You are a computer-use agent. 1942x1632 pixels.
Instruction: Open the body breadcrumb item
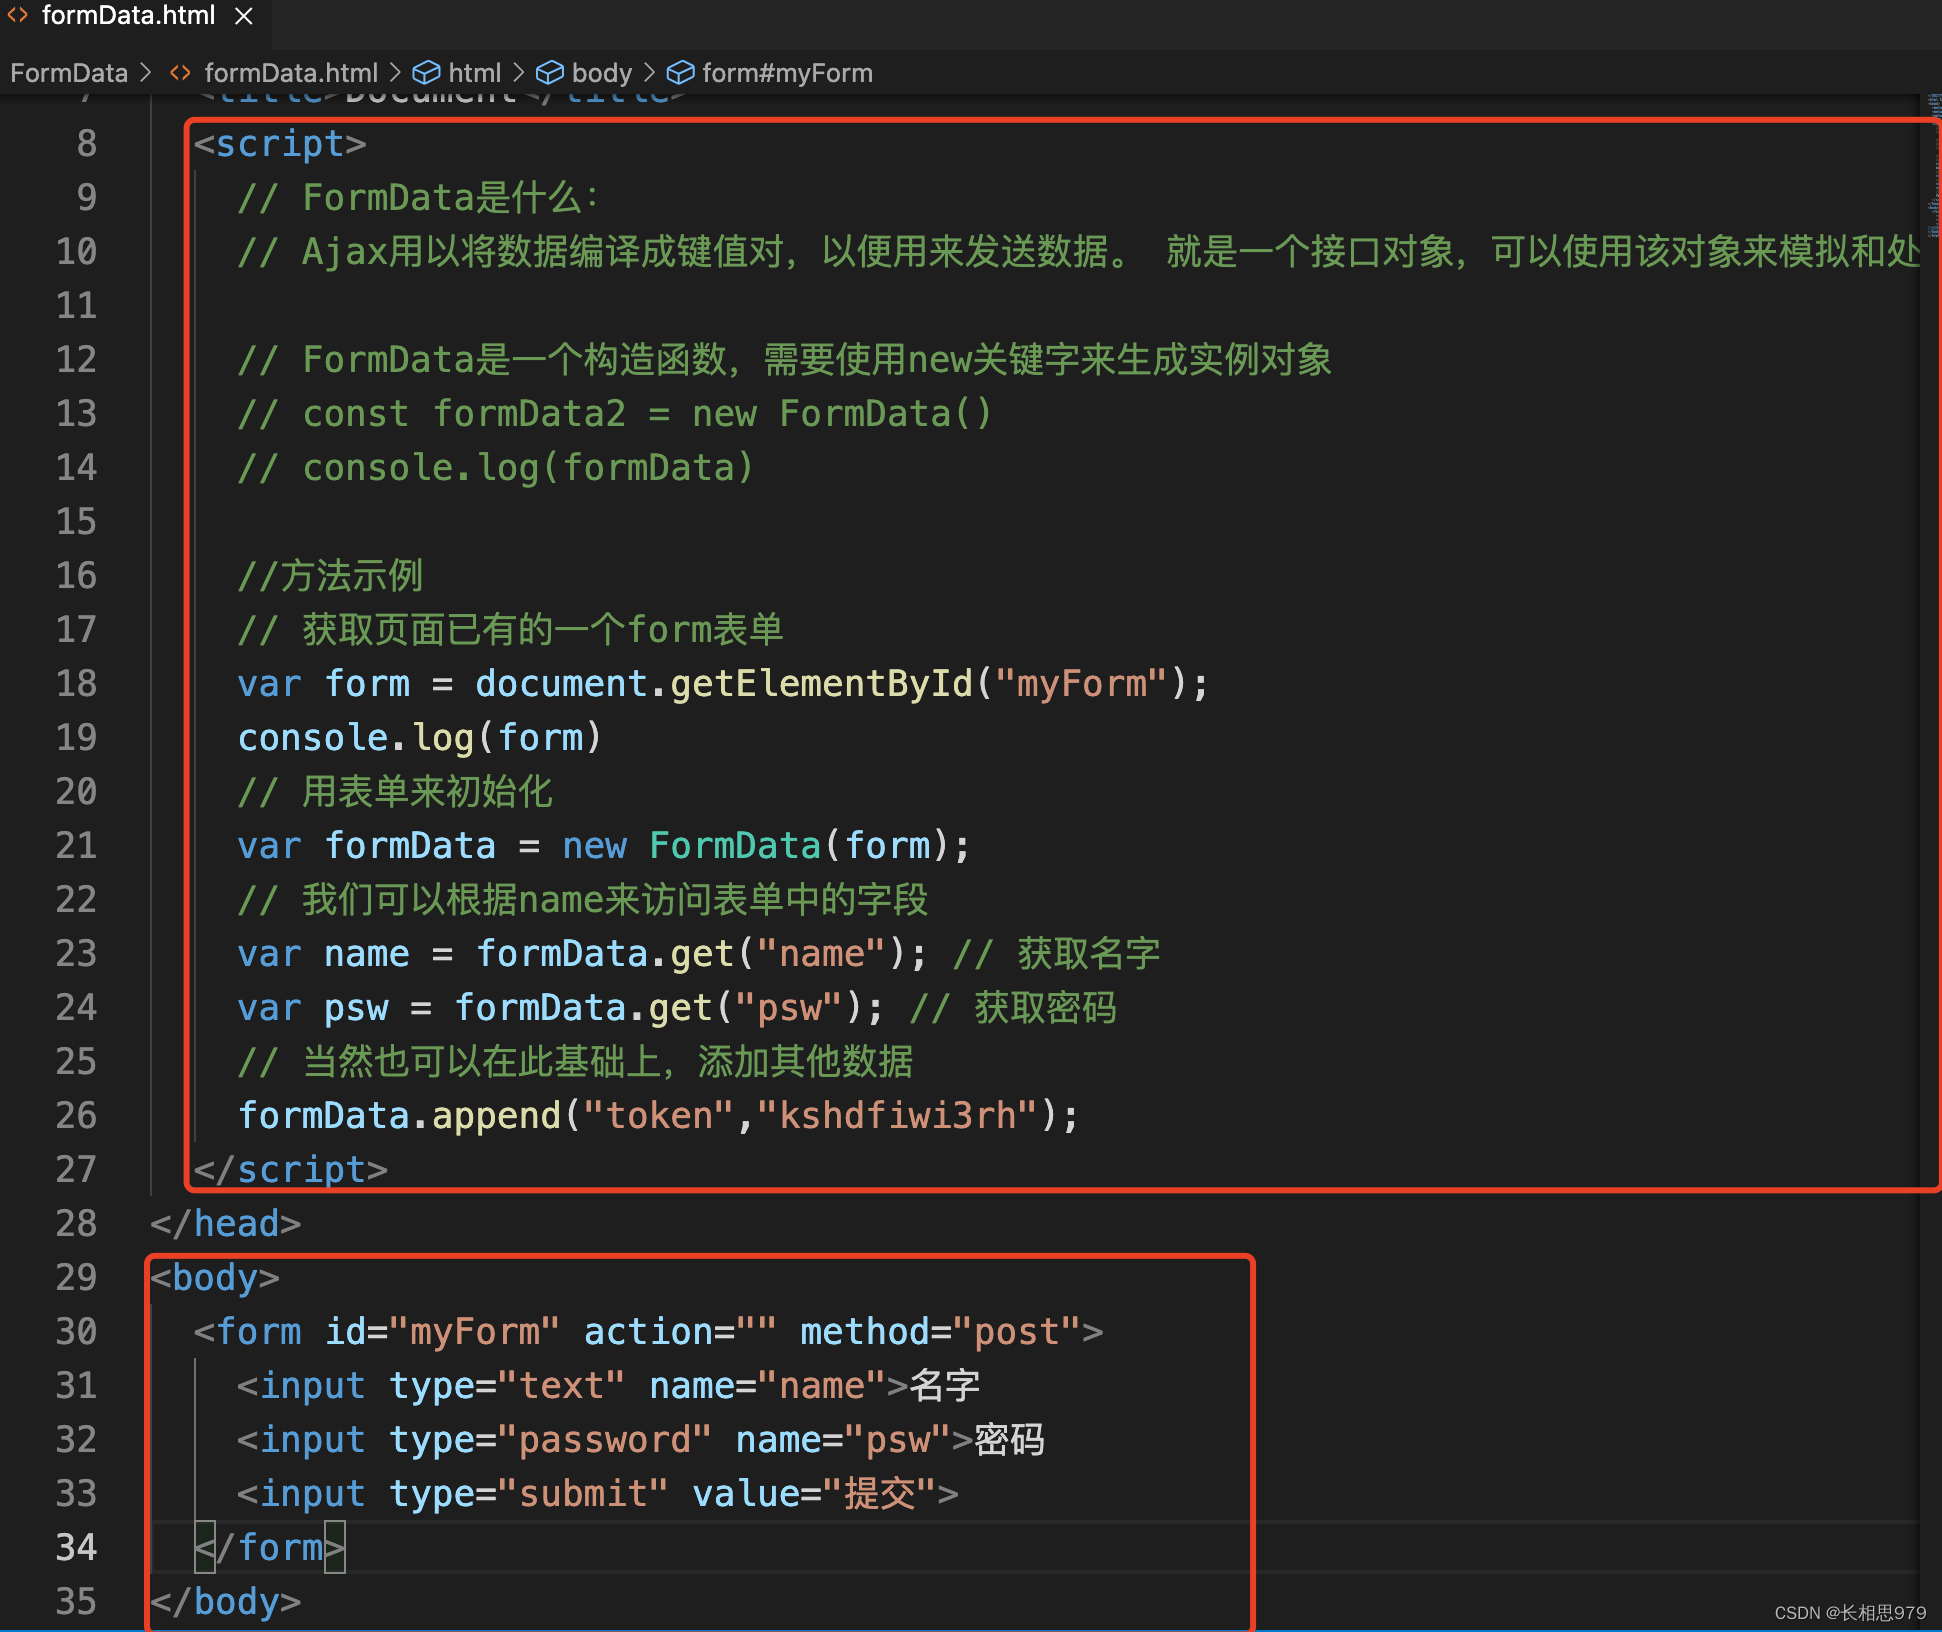click(x=601, y=73)
